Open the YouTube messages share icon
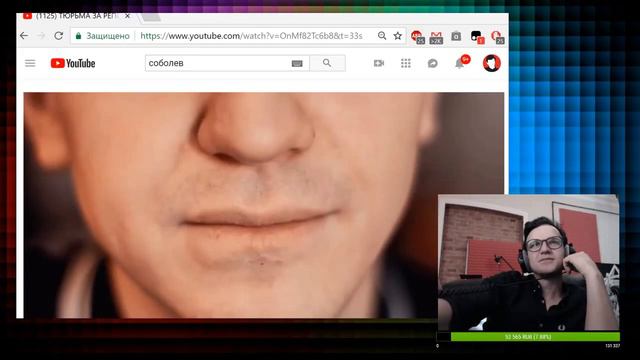This screenshot has height=360, width=640. pos(433,63)
